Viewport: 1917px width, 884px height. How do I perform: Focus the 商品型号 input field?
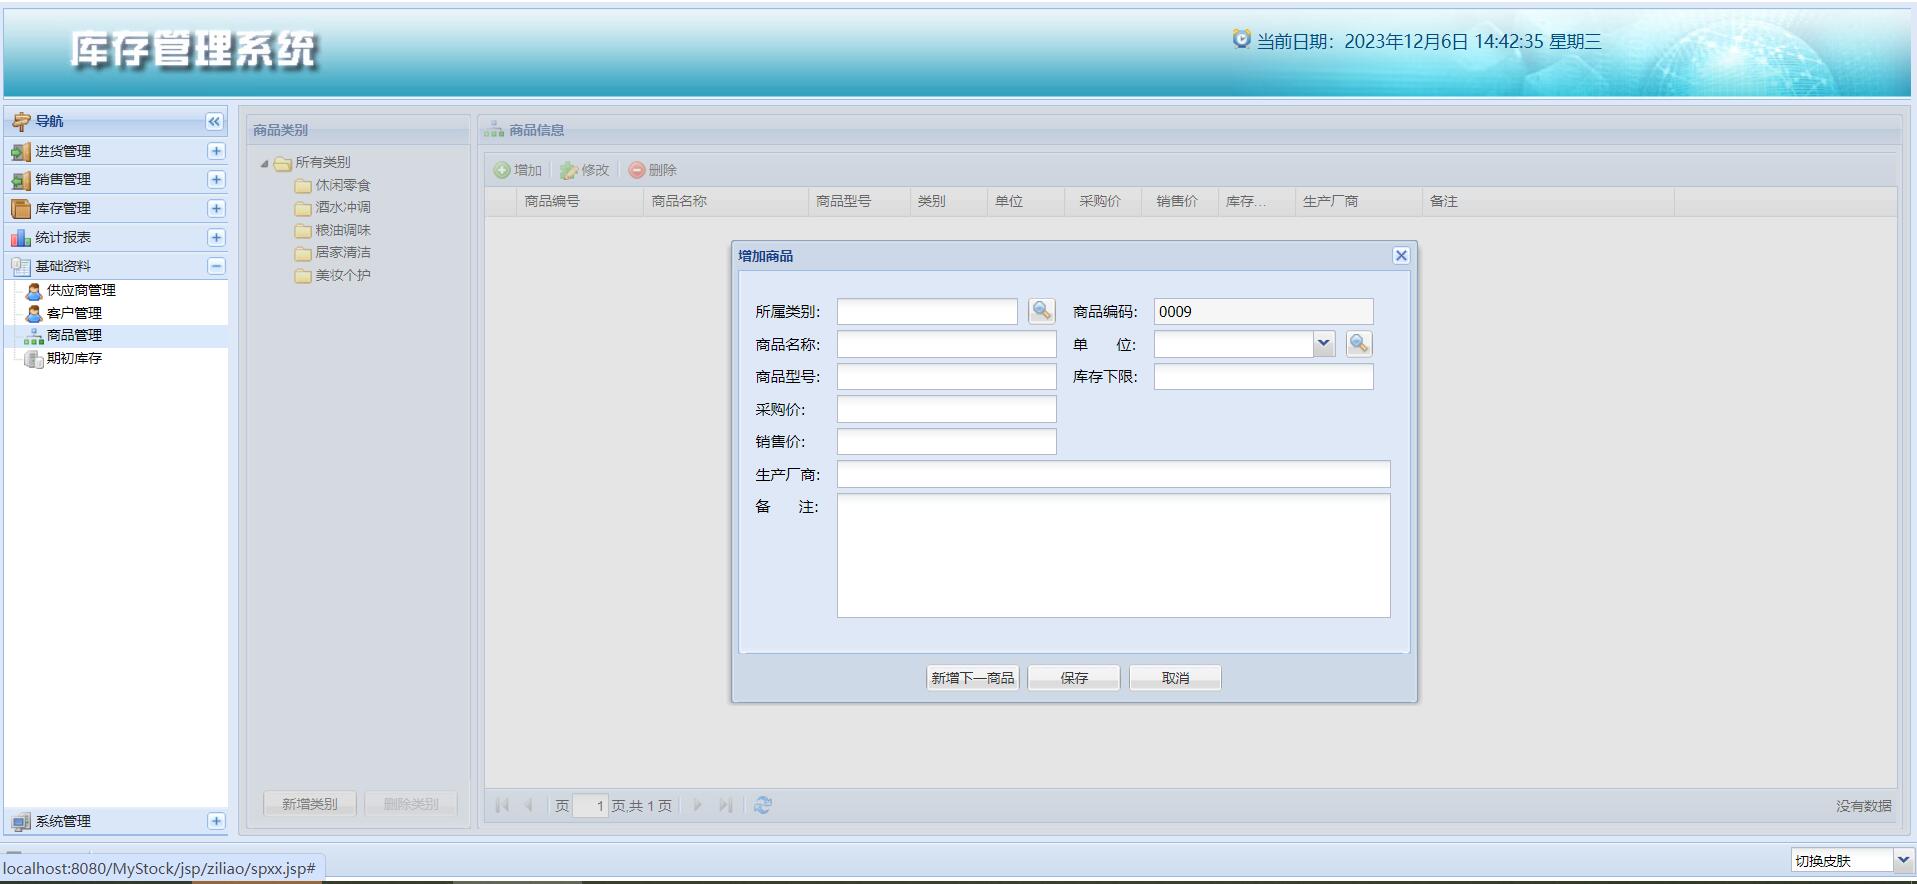946,377
